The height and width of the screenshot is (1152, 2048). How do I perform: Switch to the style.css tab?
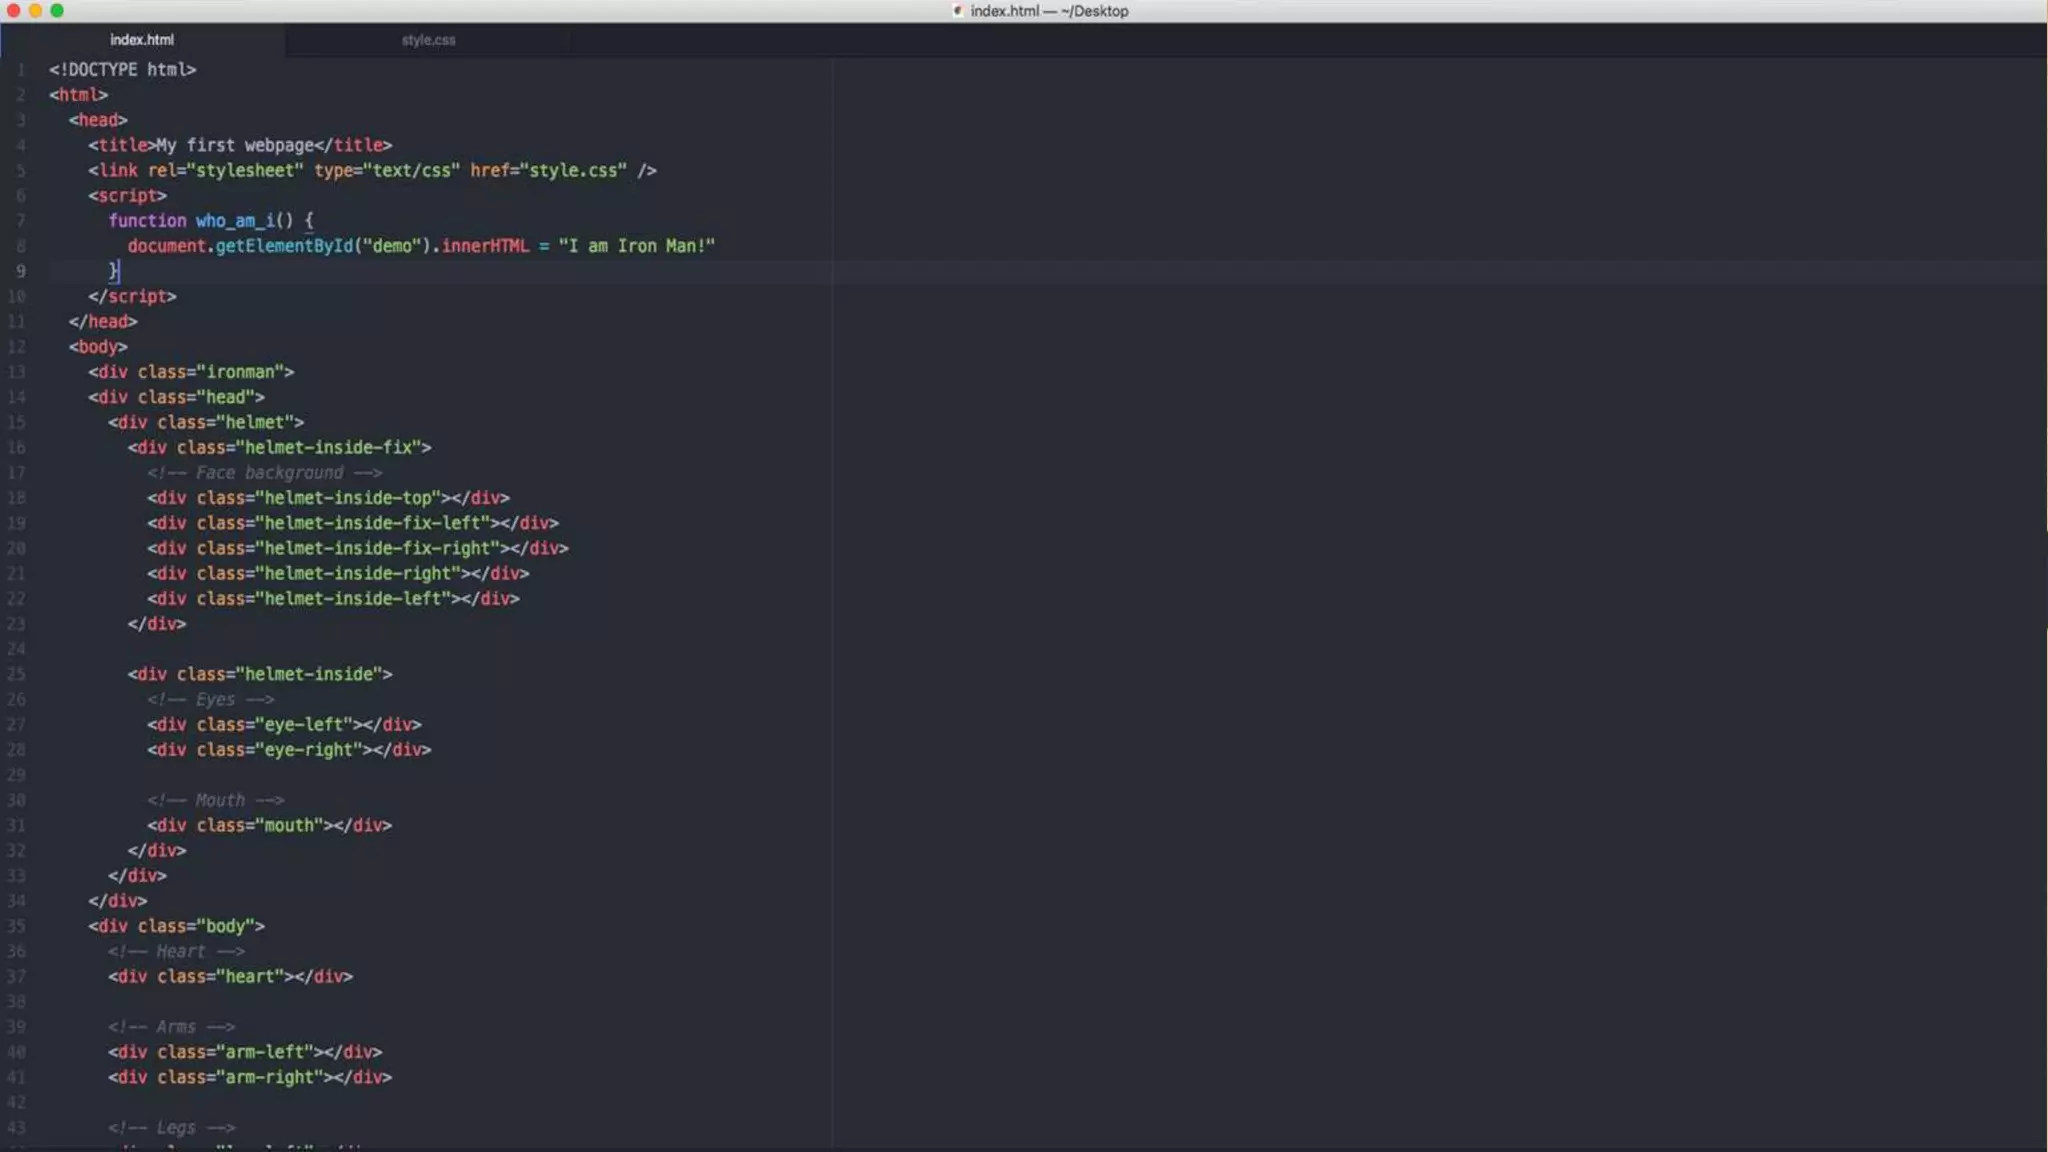tap(428, 40)
